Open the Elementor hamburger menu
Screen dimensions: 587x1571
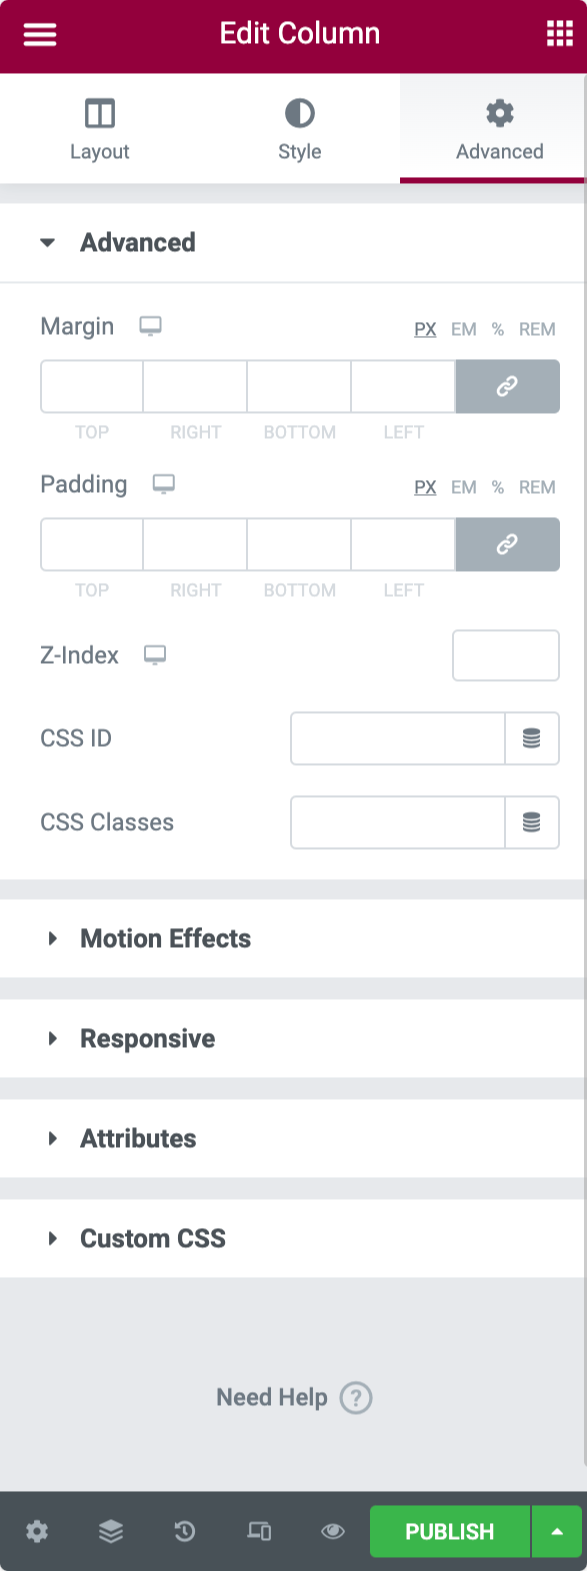pos(39,33)
